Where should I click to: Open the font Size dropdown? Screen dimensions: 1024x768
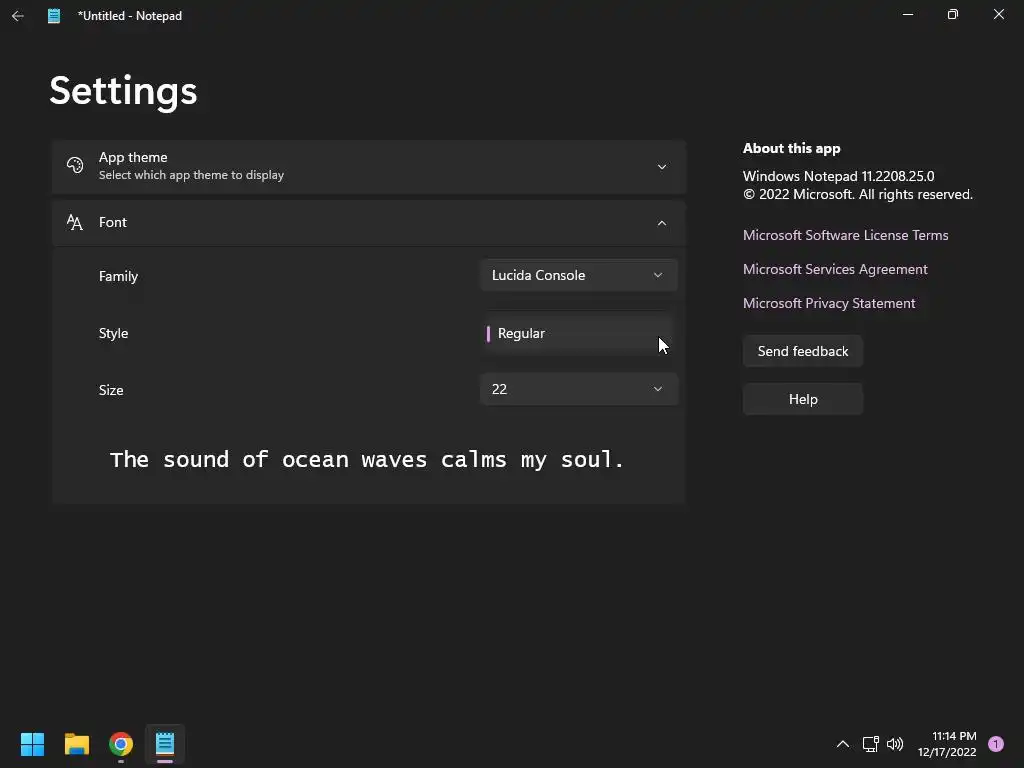click(579, 389)
